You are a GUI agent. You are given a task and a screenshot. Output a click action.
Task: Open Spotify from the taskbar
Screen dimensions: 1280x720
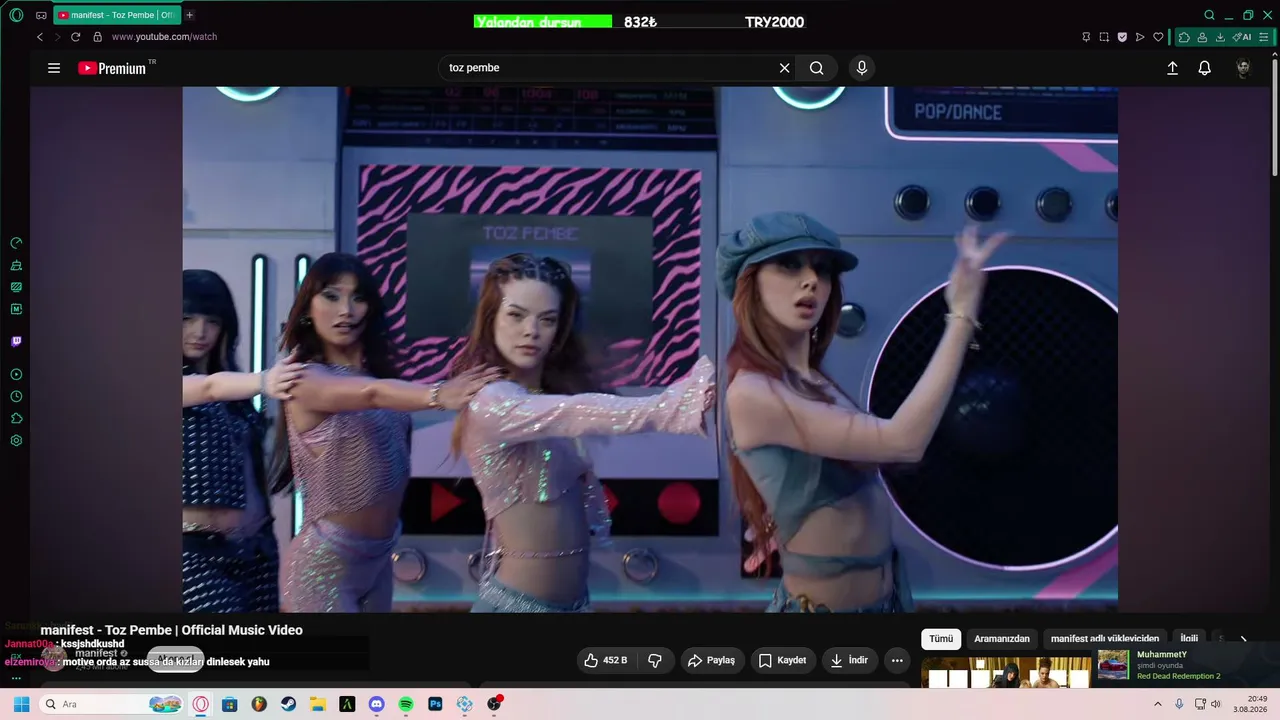[x=406, y=704]
